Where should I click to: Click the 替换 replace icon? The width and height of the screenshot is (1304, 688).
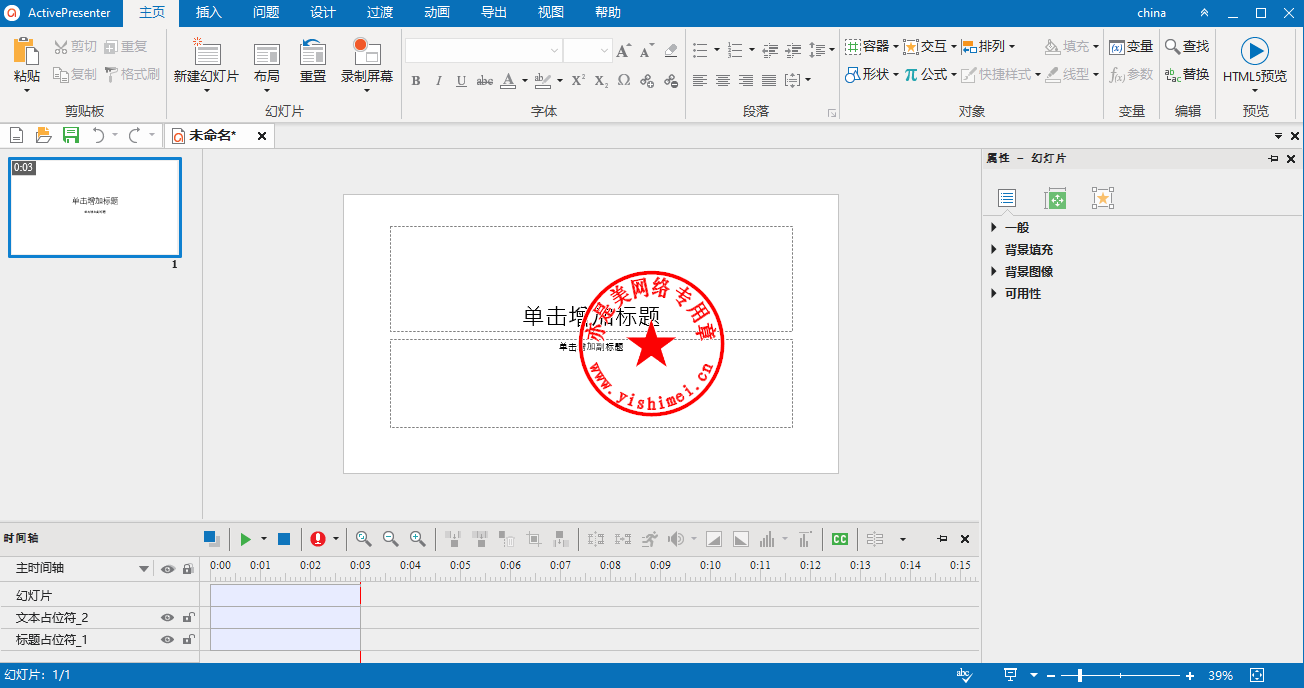point(1173,74)
